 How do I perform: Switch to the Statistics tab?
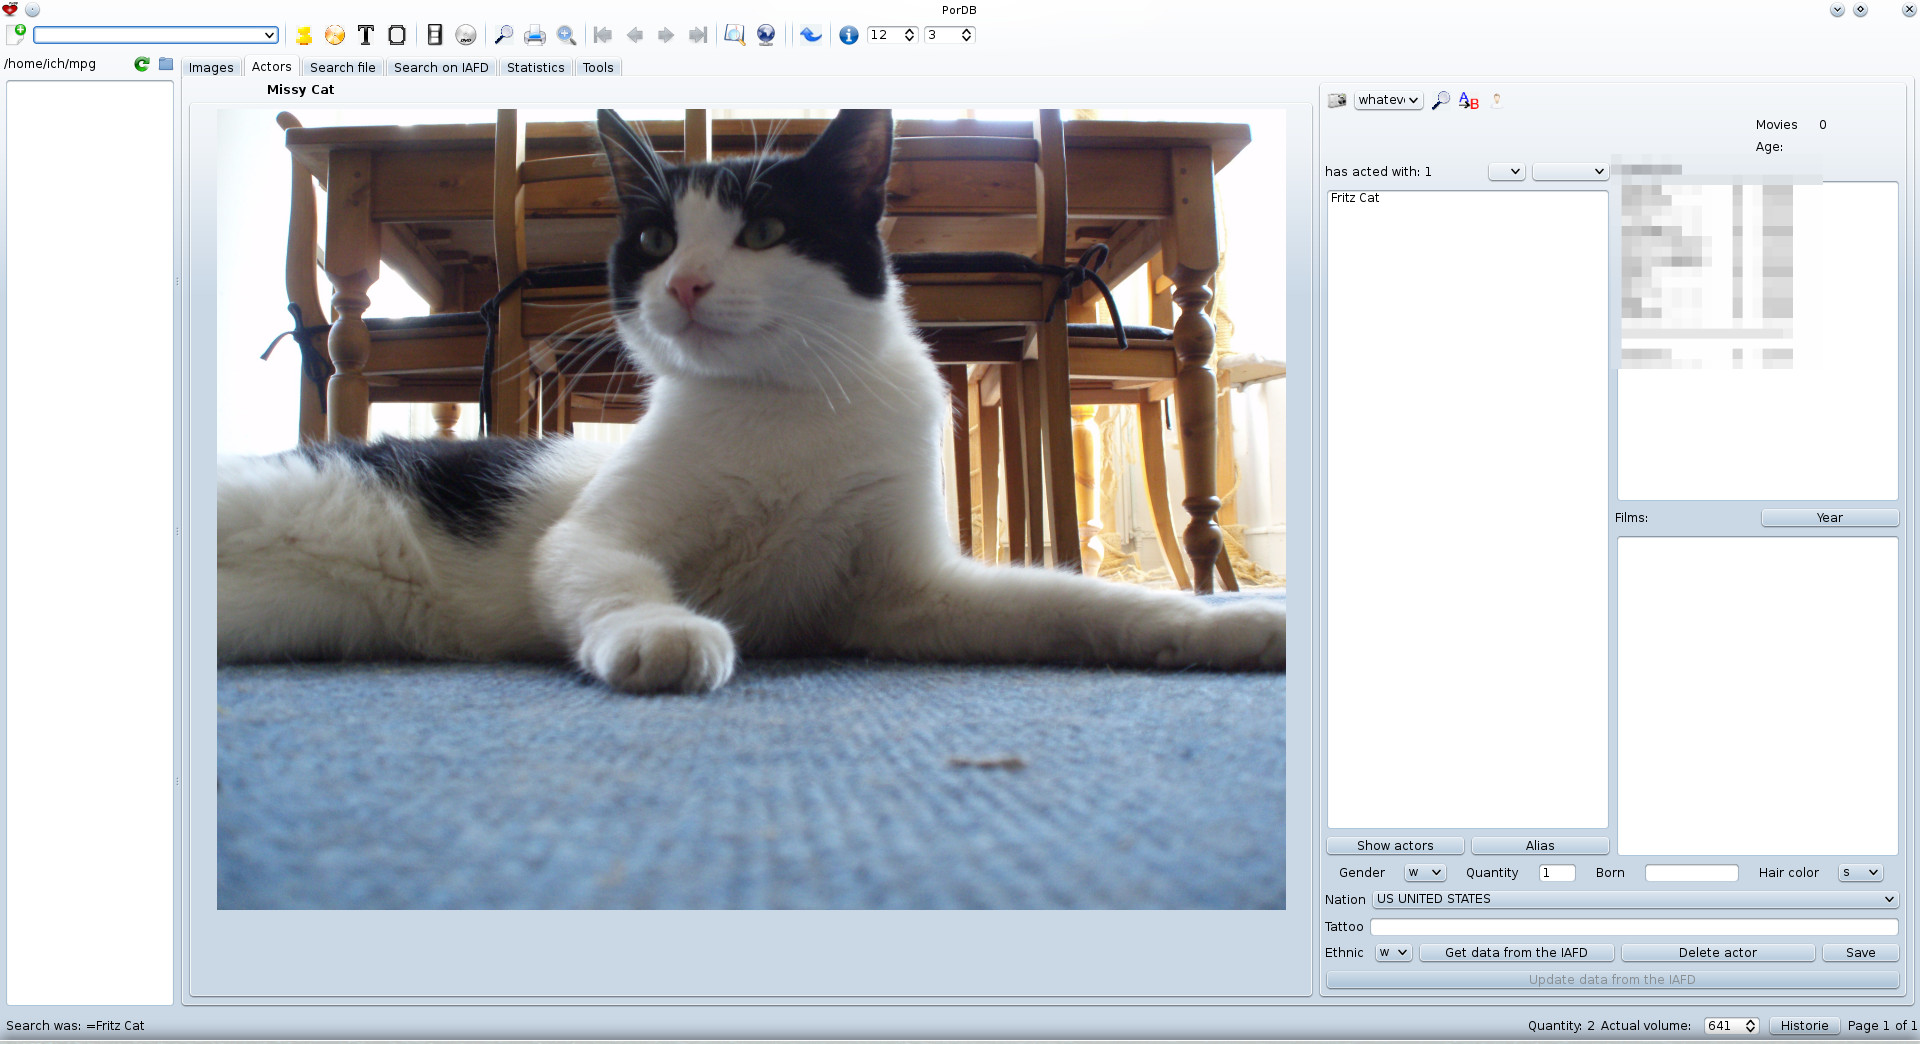[535, 67]
